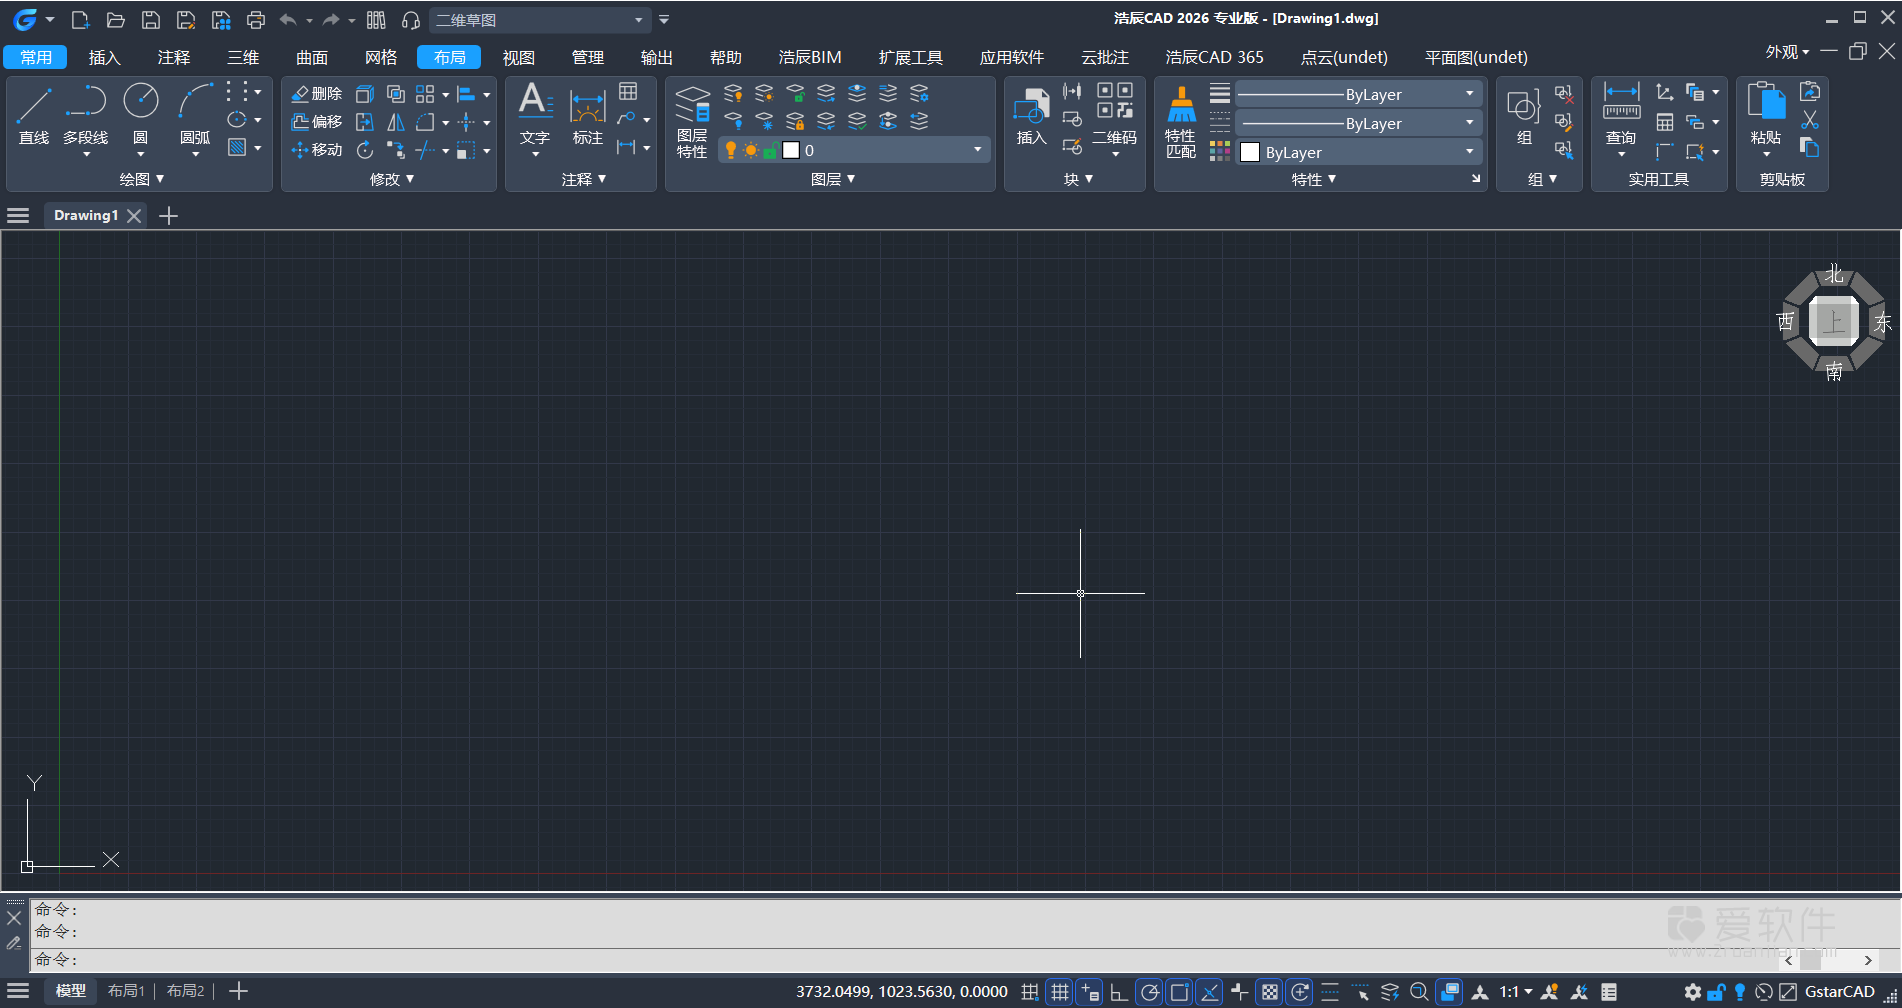Switch to 布局1 layout tab

pos(126,991)
